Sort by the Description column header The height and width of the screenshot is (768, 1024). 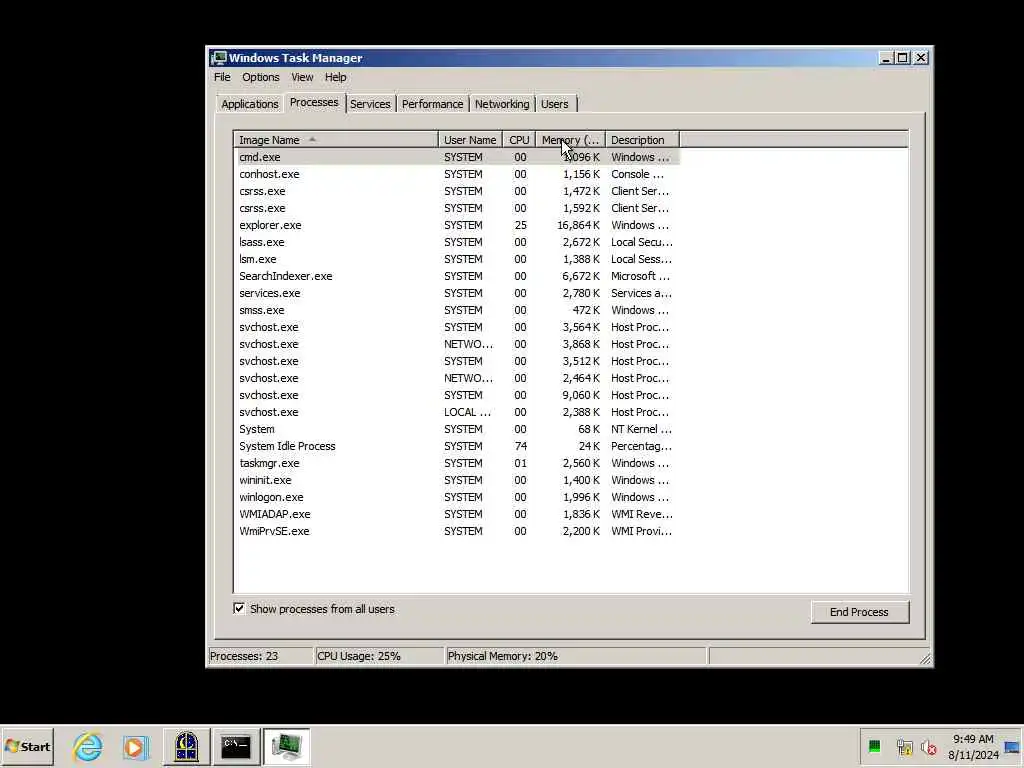pyautogui.click(x=642, y=140)
